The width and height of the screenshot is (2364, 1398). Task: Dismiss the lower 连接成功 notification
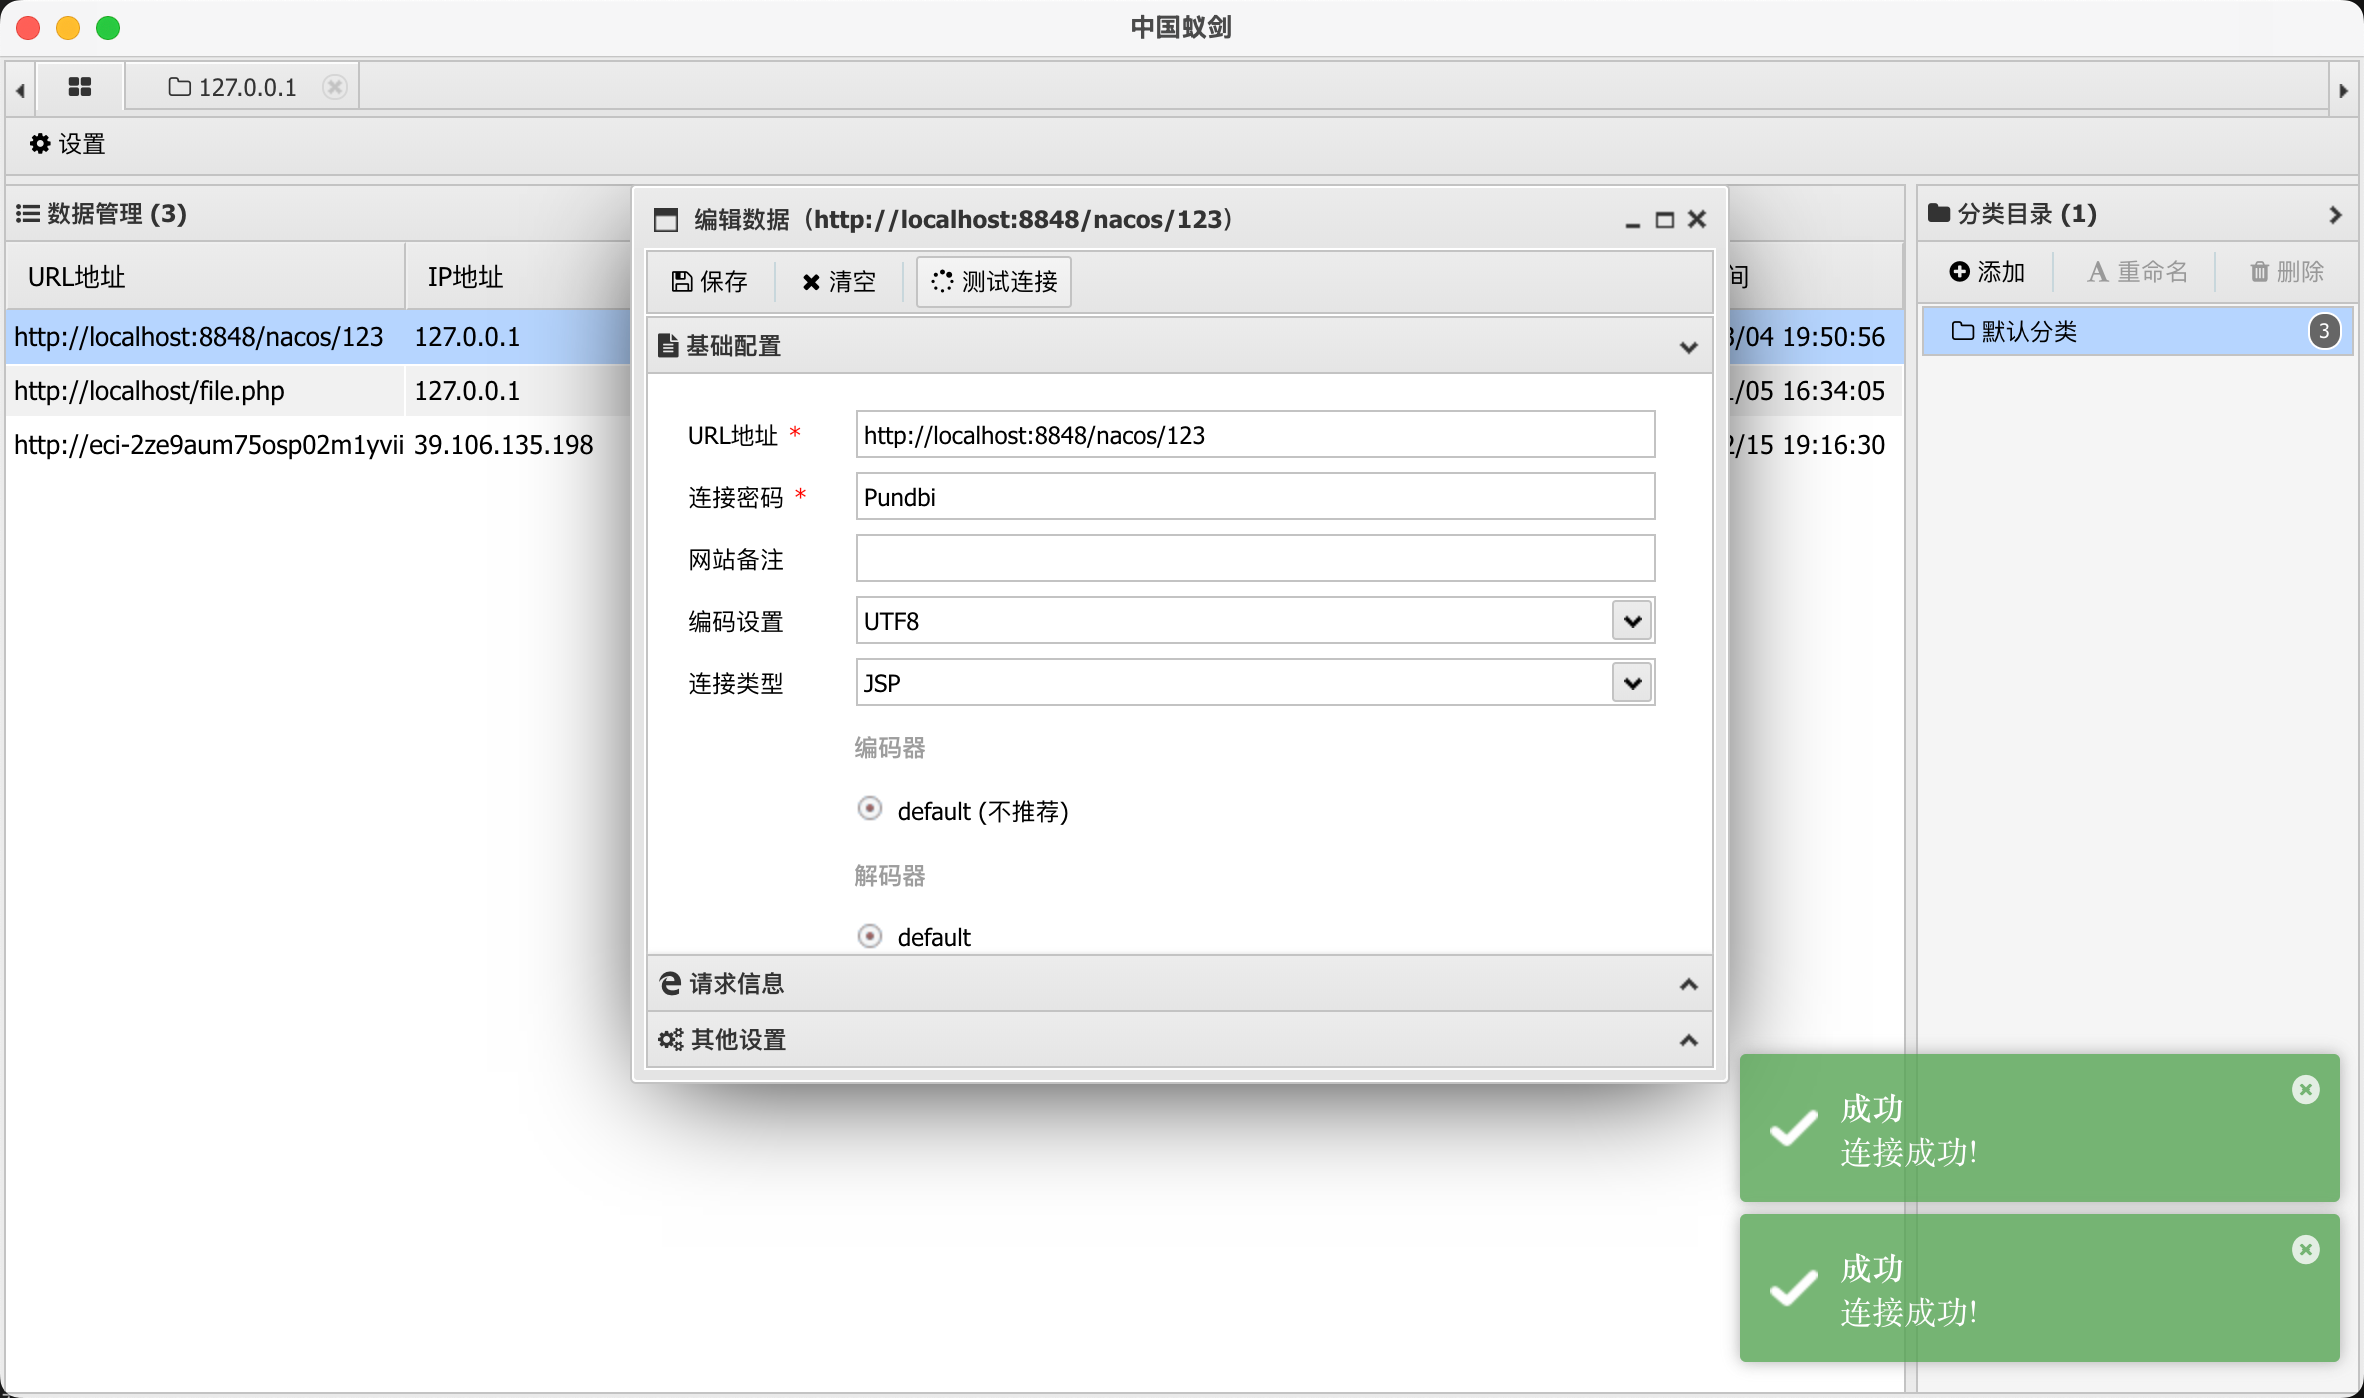point(2306,1250)
